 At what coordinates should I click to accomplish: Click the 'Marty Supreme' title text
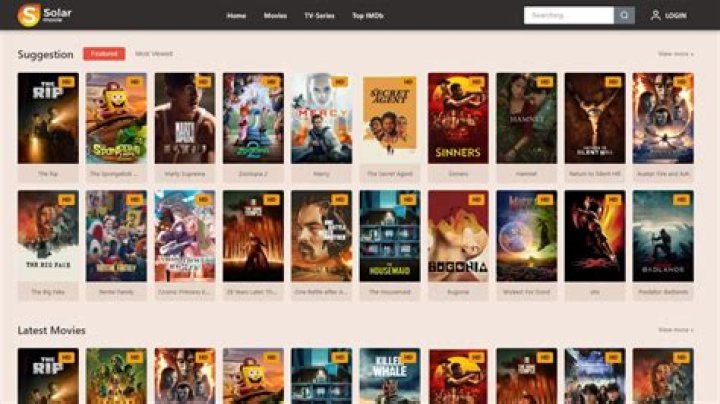pos(185,174)
